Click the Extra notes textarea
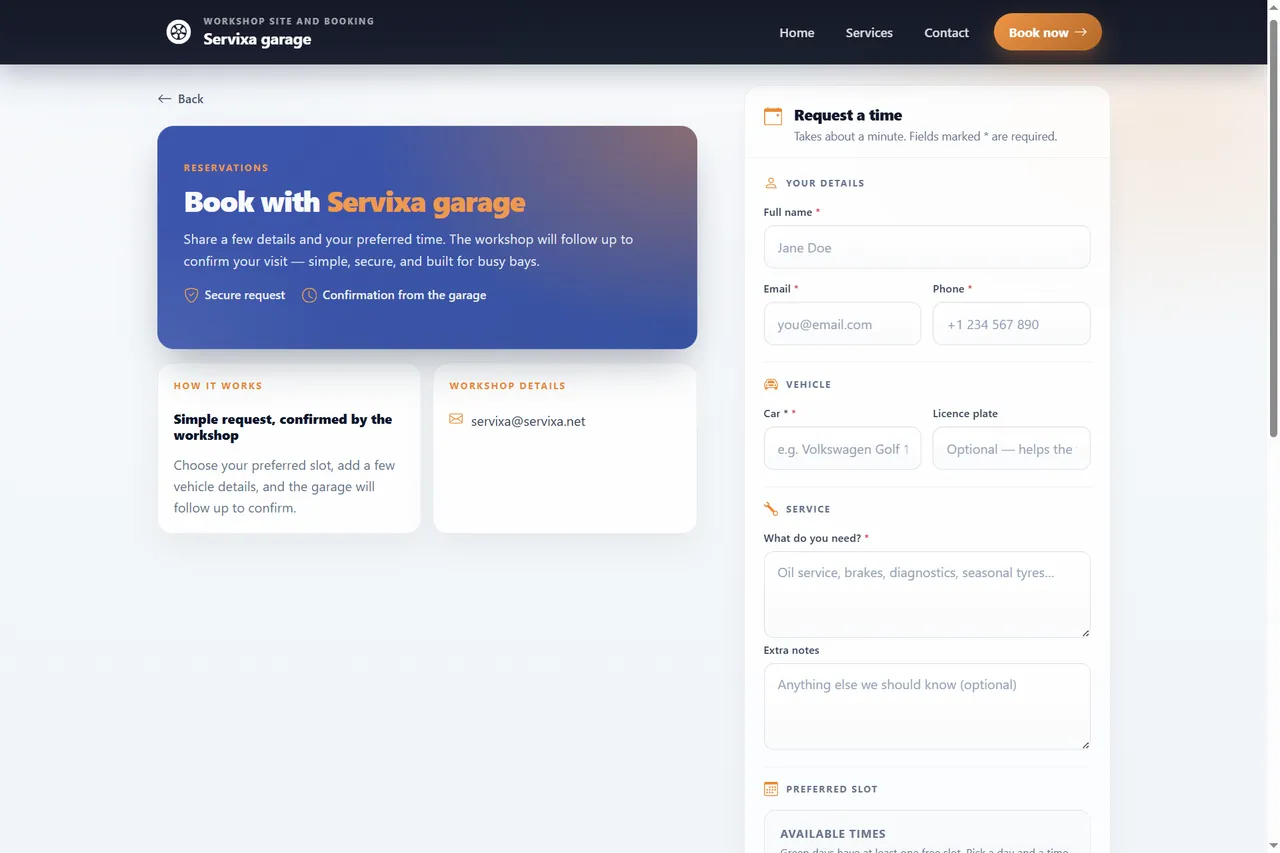1280x853 pixels. 927,706
